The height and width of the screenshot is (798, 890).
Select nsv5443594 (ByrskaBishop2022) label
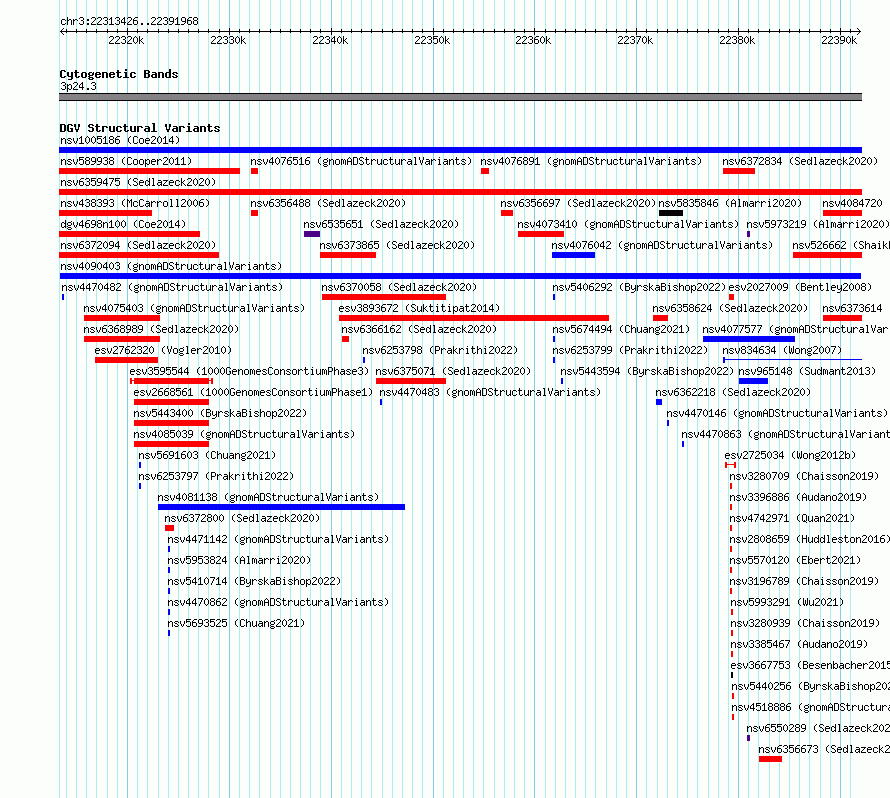pos(647,371)
